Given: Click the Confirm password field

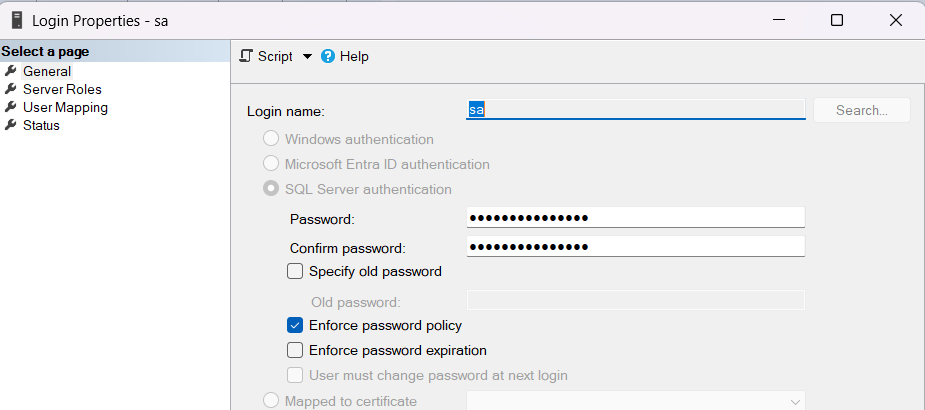Looking at the screenshot, I should pos(635,247).
